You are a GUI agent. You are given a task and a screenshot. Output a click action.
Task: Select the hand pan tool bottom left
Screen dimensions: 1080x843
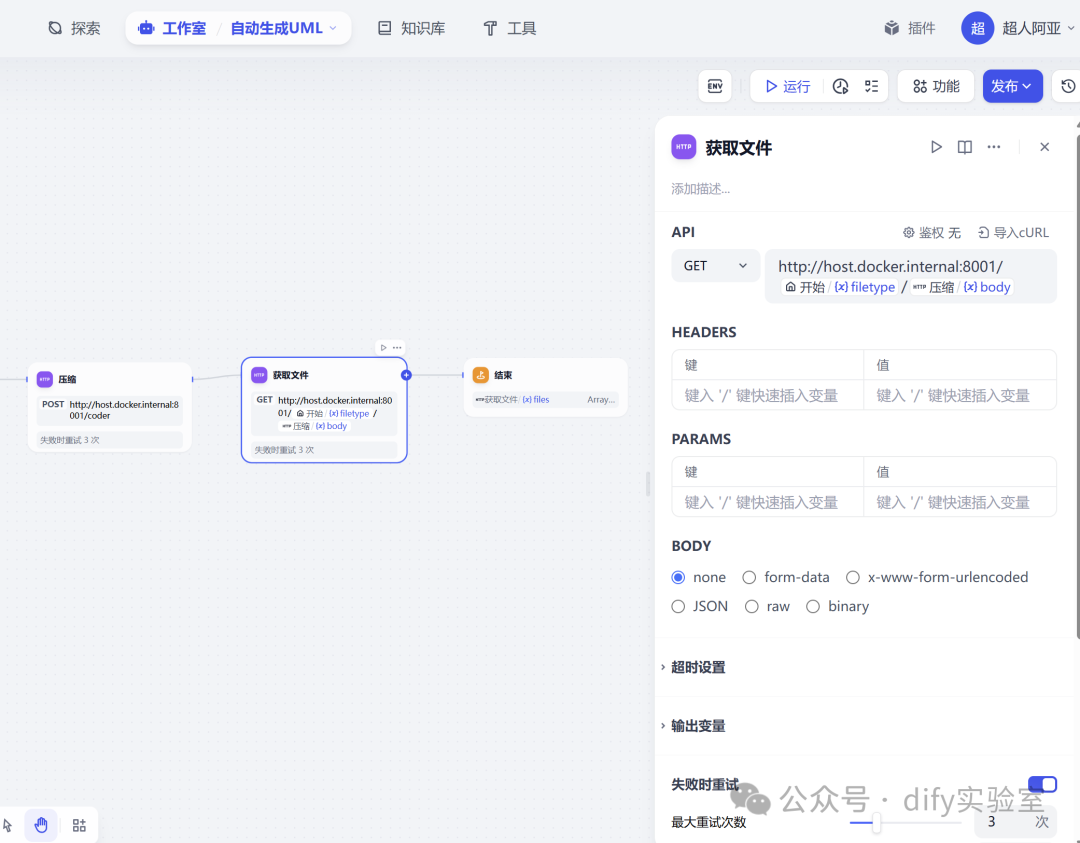pos(40,824)
